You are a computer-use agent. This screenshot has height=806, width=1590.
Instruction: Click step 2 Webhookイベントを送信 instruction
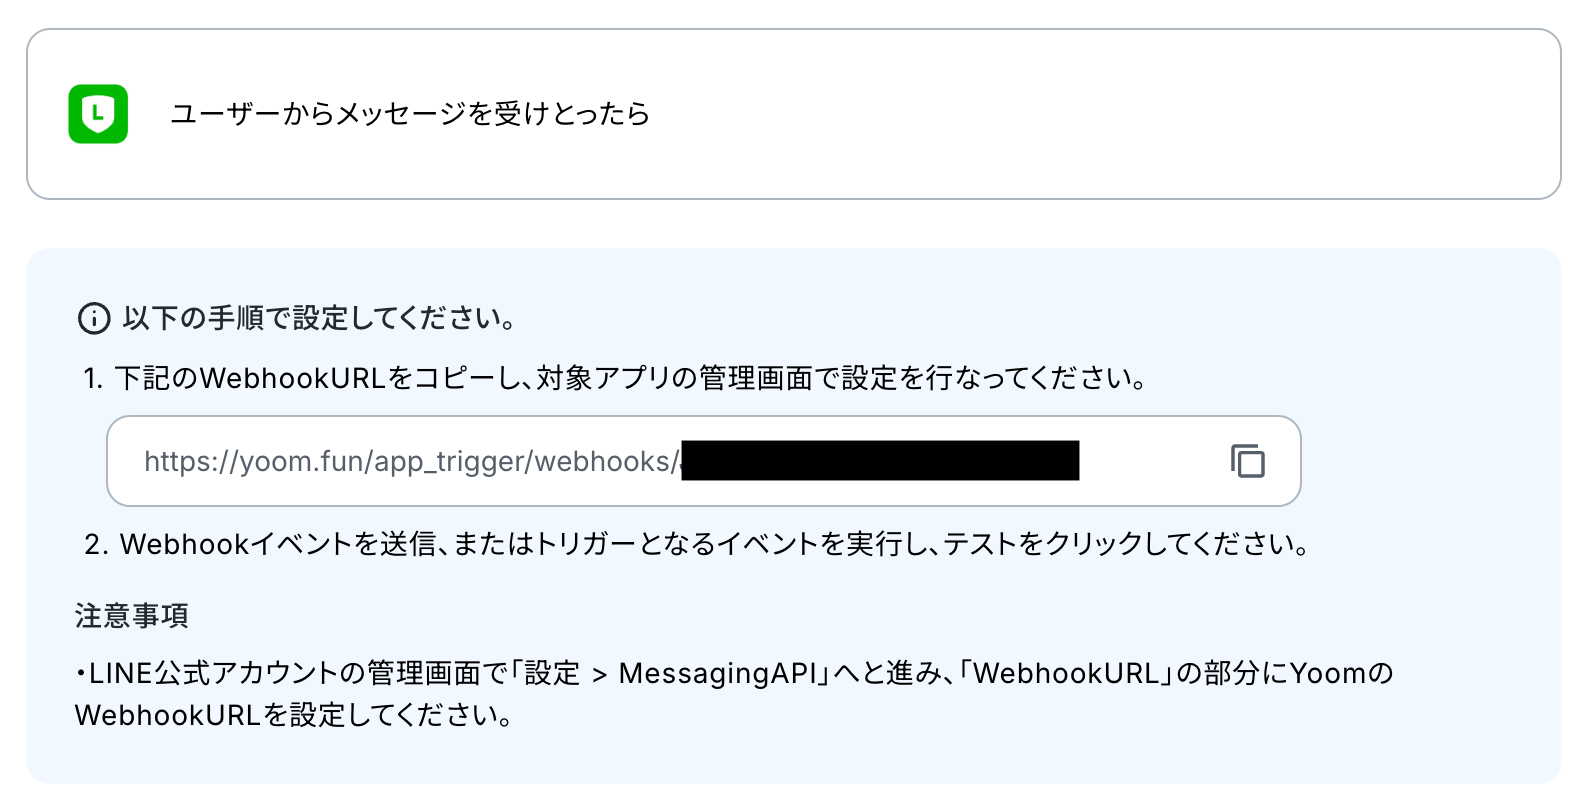point(697,544)
